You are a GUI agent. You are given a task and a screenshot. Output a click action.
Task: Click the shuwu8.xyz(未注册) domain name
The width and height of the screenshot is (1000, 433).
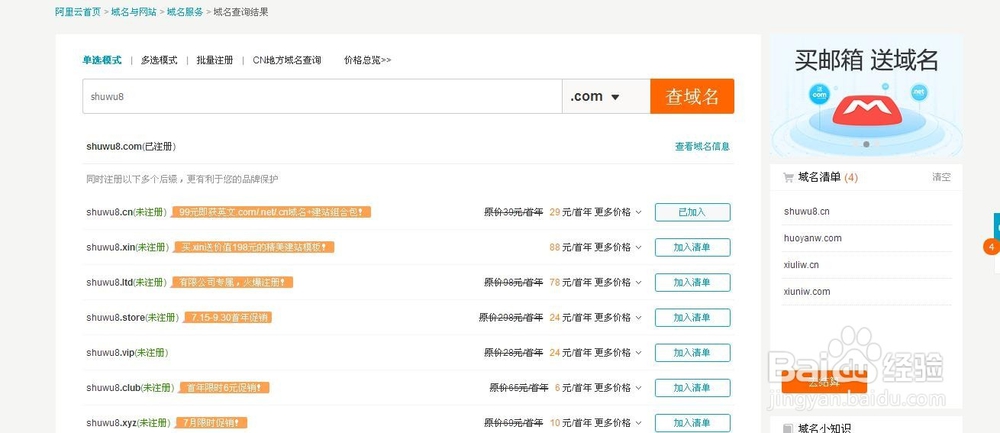128,423
